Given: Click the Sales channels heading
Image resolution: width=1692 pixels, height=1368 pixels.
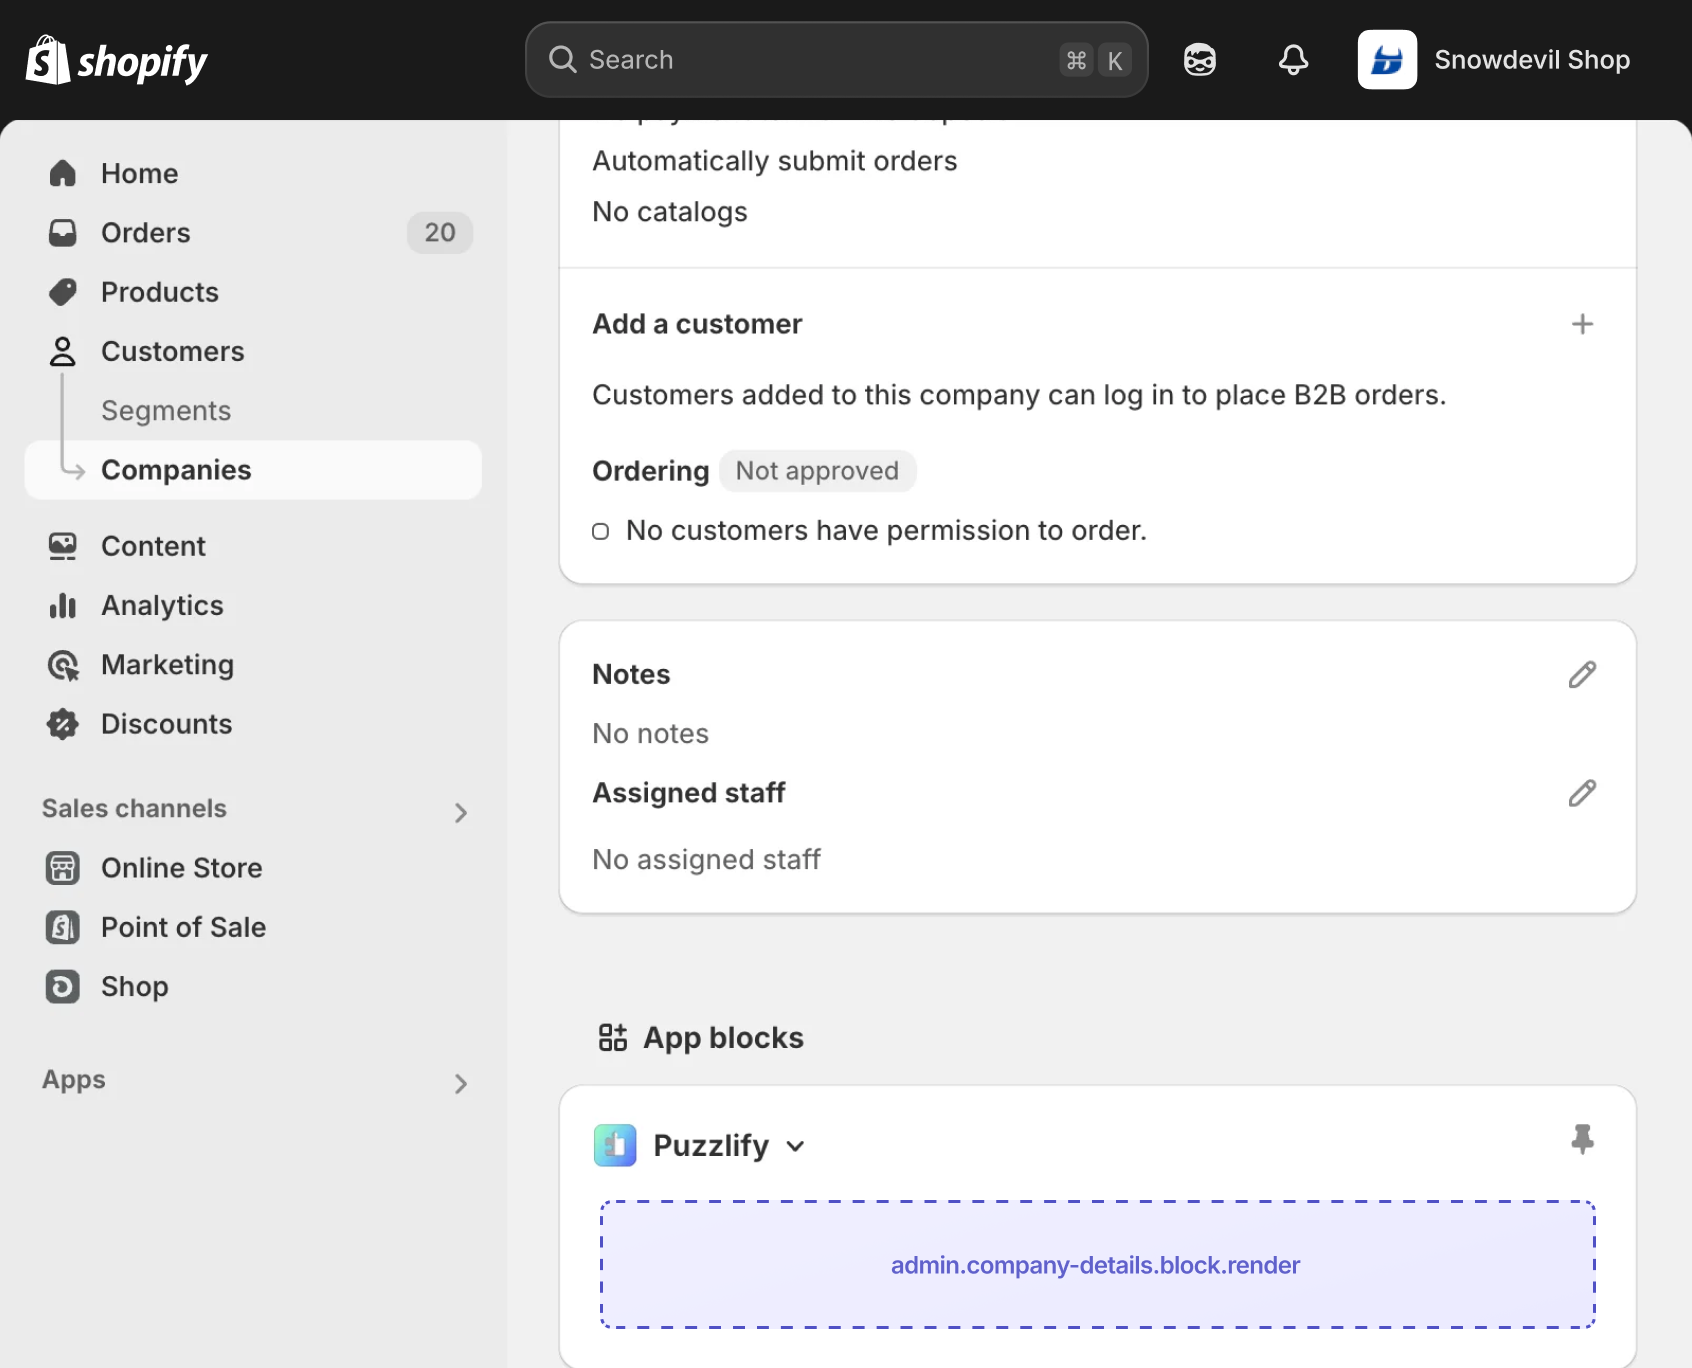Looking at the screenshot, I should coord(134,808).
